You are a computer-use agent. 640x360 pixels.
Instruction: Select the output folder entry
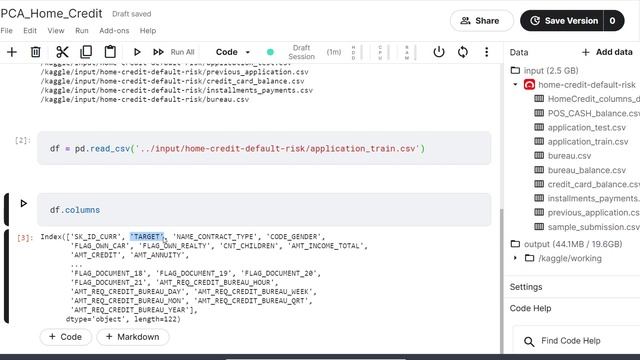click(x=567, y=244)
